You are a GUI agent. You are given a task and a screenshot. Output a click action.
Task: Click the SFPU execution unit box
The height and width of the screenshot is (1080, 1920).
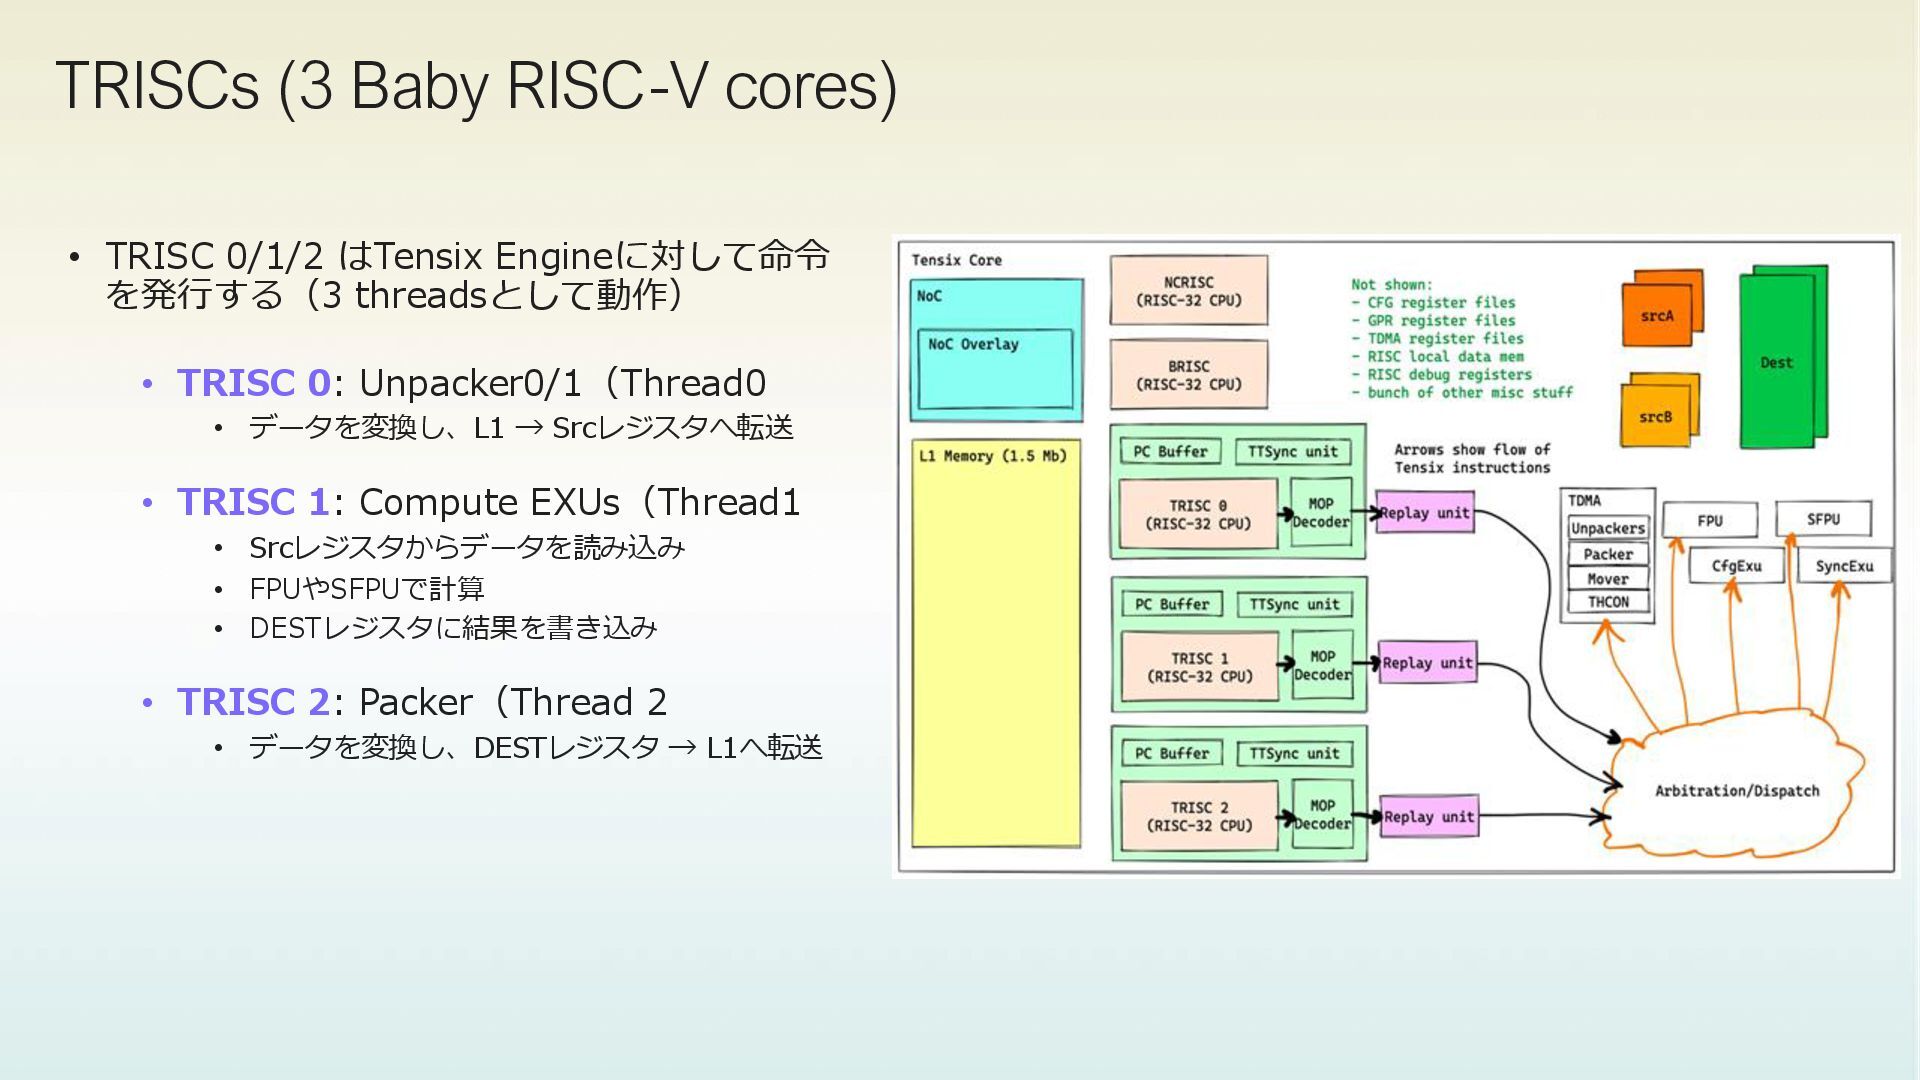point(1822,519)
